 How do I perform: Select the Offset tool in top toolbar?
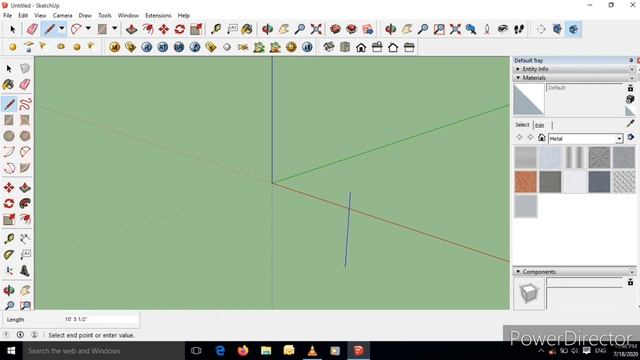pyautogui.click(x=148, y=29)
